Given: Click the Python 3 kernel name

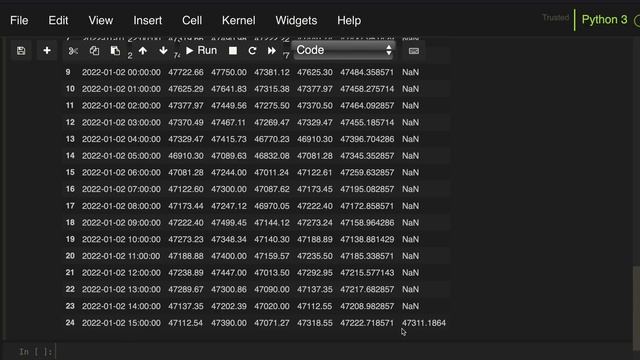Looking at the screenshot, I should pos(604,20).
